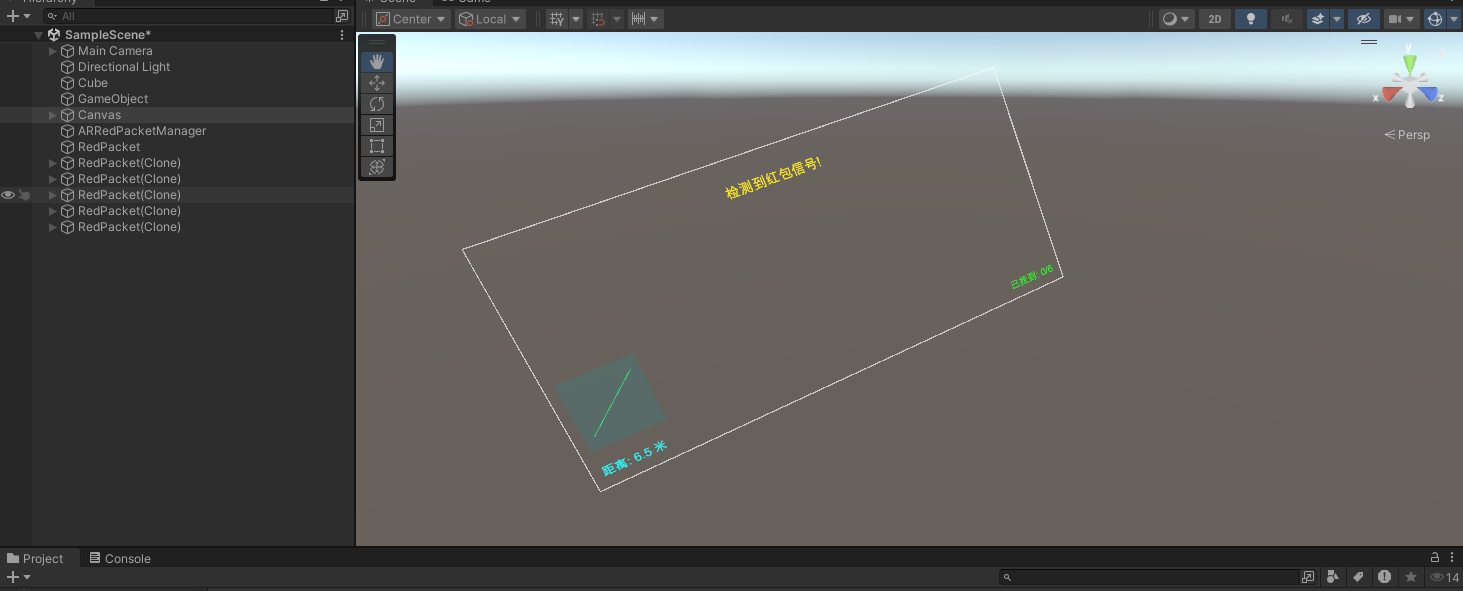Select the Scale tool
Viewport: 1463px width, 591px height.
(x=377, y=125)
